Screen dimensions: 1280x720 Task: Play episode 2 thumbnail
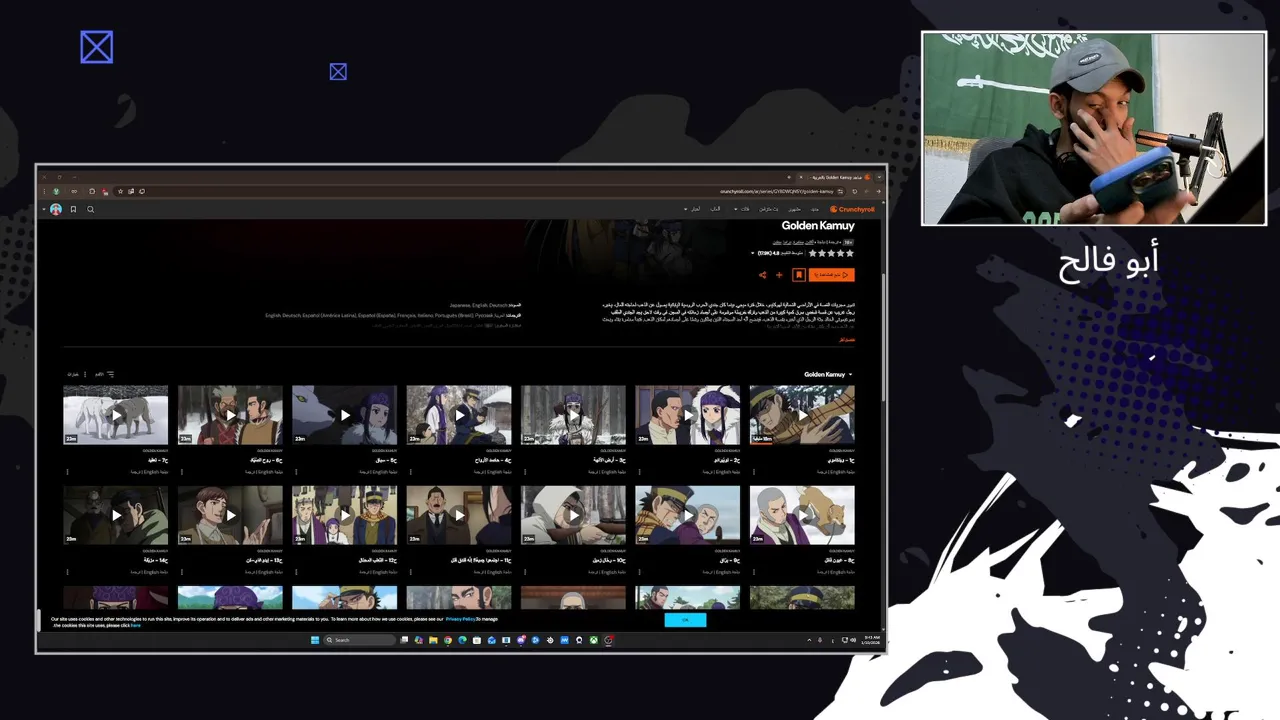click(688, 415)
